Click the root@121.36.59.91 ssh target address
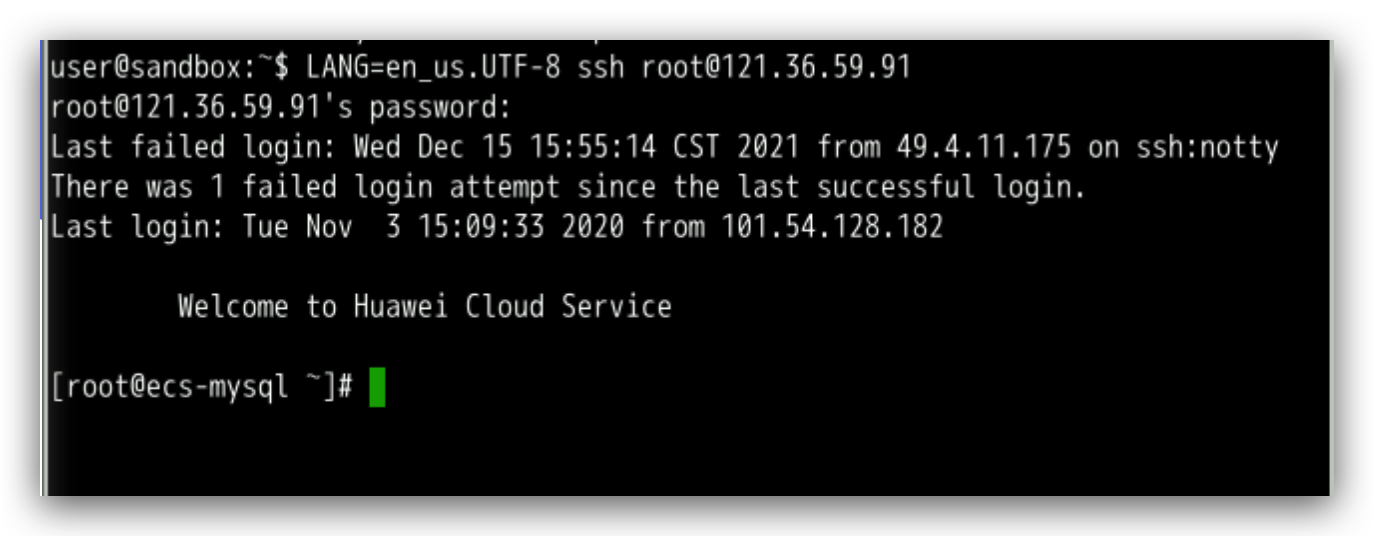Image resolution: width=1374 pixels, height=536 pixels. (776, 68)
